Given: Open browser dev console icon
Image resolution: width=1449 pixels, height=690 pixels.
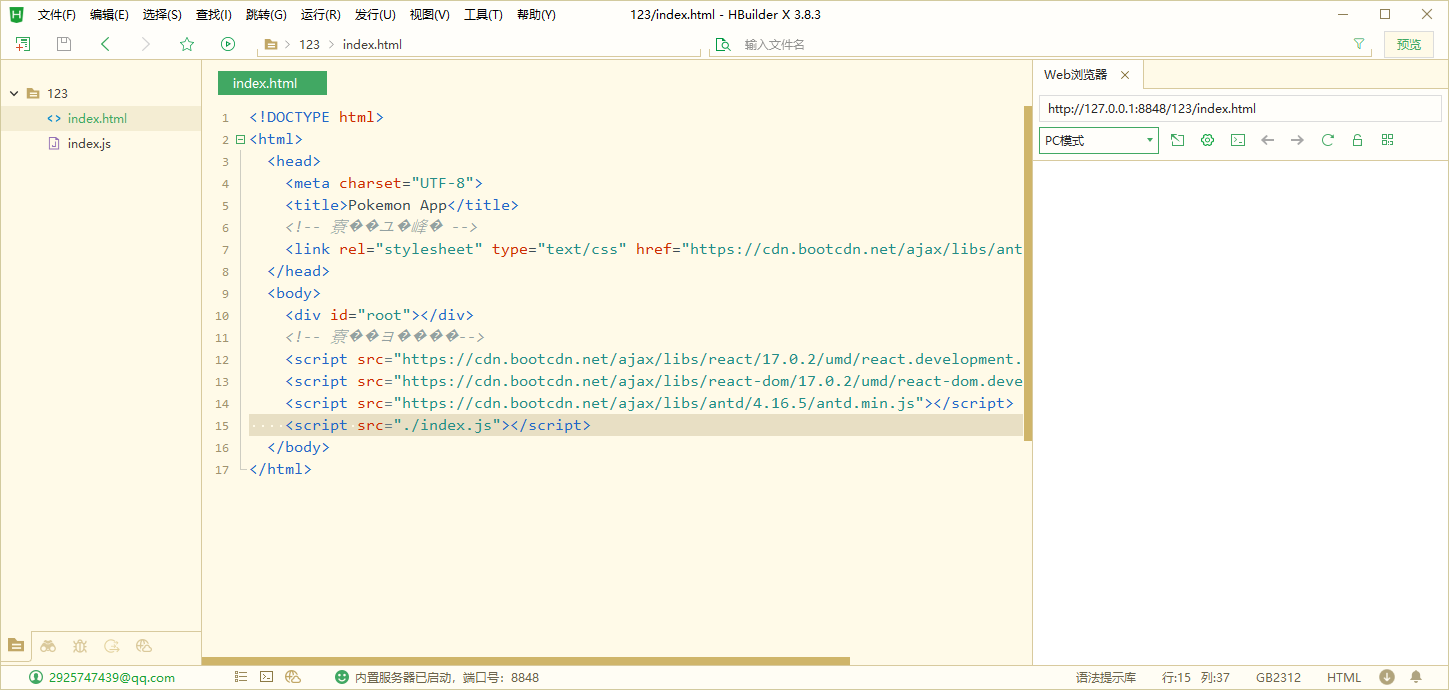Looking at the screenshot, I should click(x=1237, y=140).
